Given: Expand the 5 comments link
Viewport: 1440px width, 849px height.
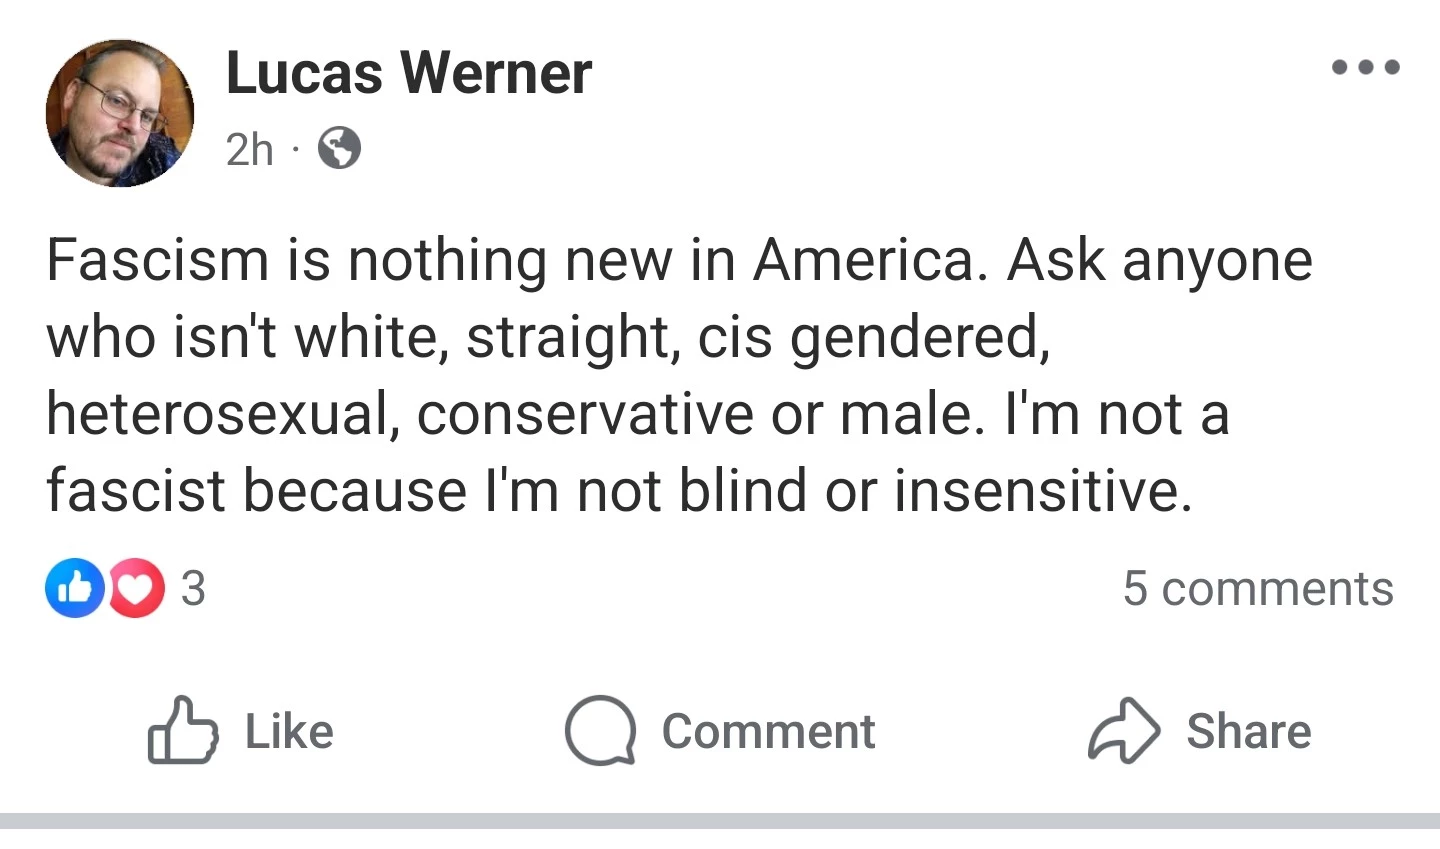Looking at the screenshot, I should [1257, 588].
